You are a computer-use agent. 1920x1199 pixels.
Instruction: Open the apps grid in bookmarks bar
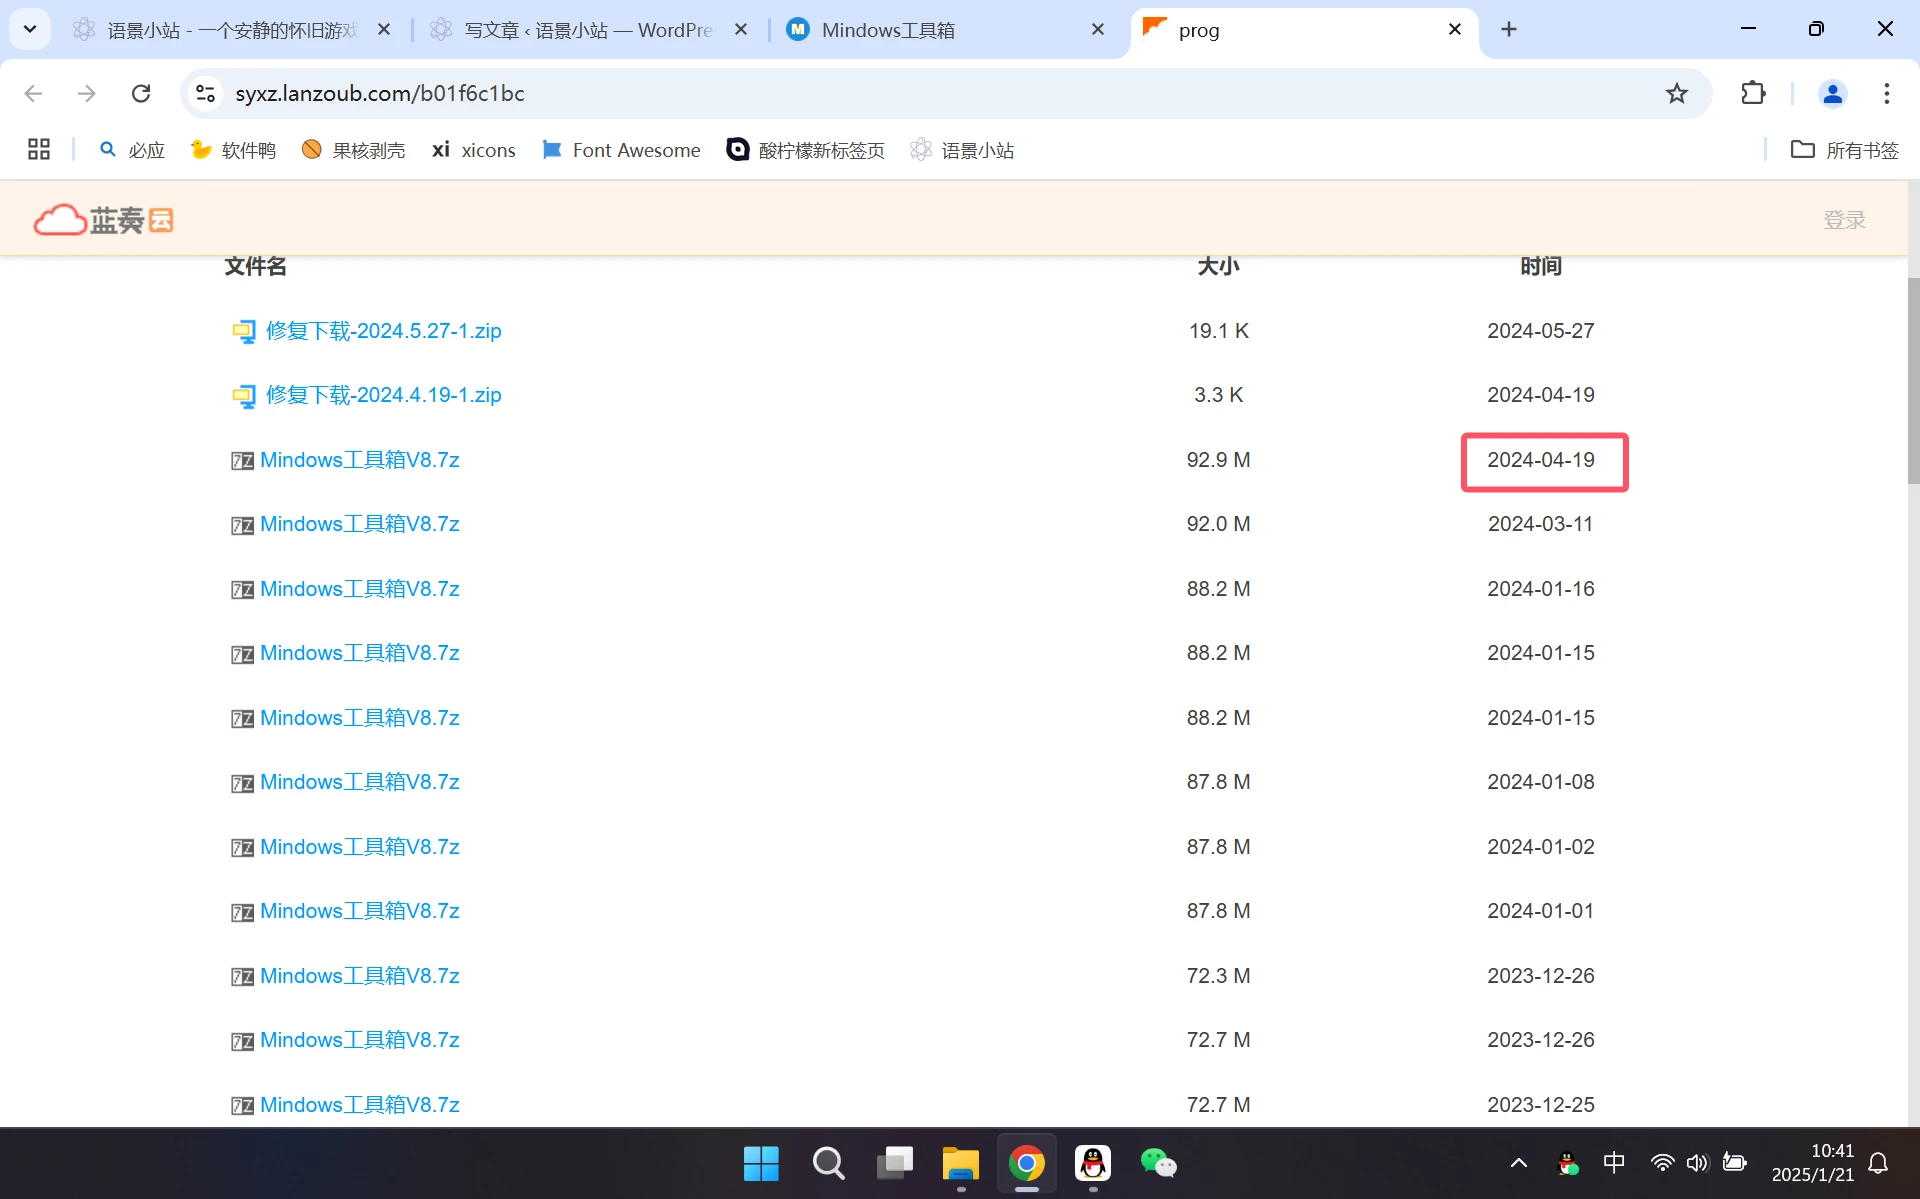click(39, 150)
